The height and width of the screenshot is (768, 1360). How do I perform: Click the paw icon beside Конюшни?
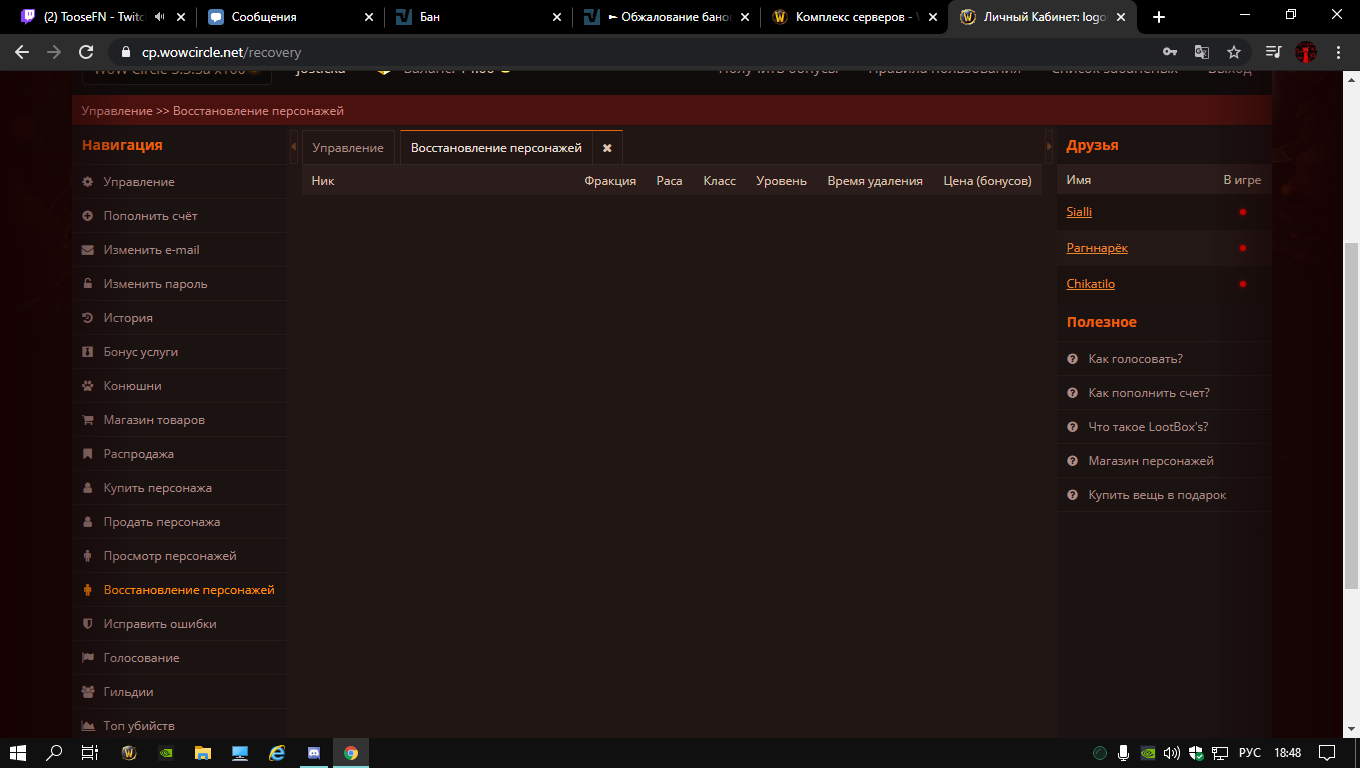point(88,386)
